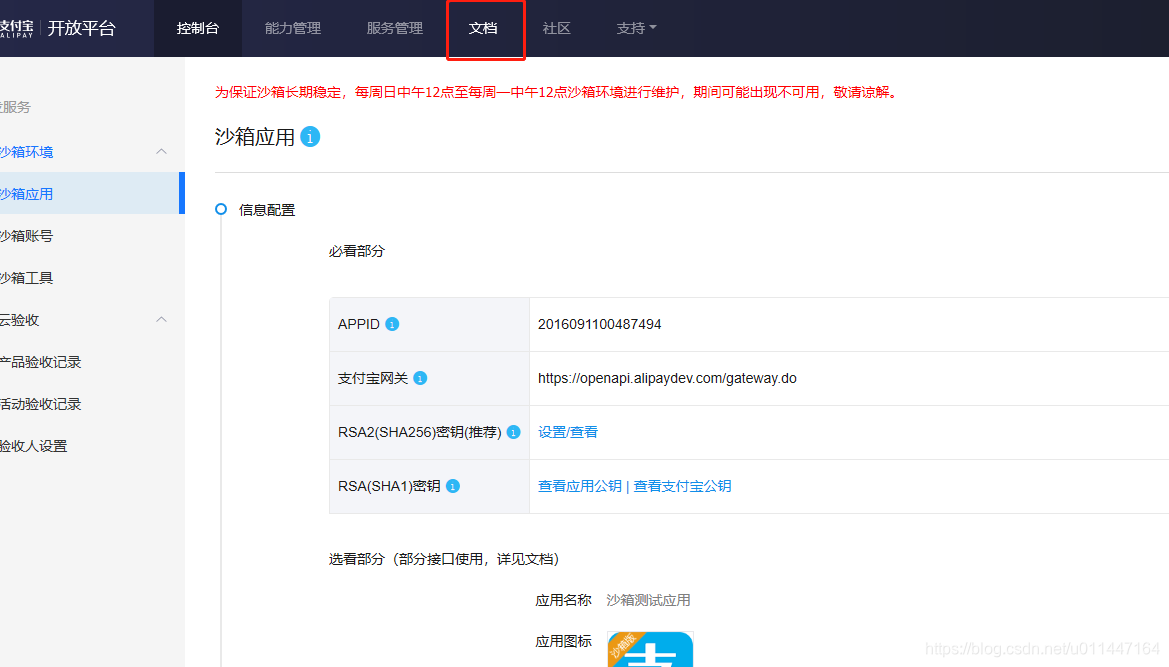Collapse the 云验收 sidebar section chevron
The height and width of the screenshot is (667, 1169).
click(161, 320)
